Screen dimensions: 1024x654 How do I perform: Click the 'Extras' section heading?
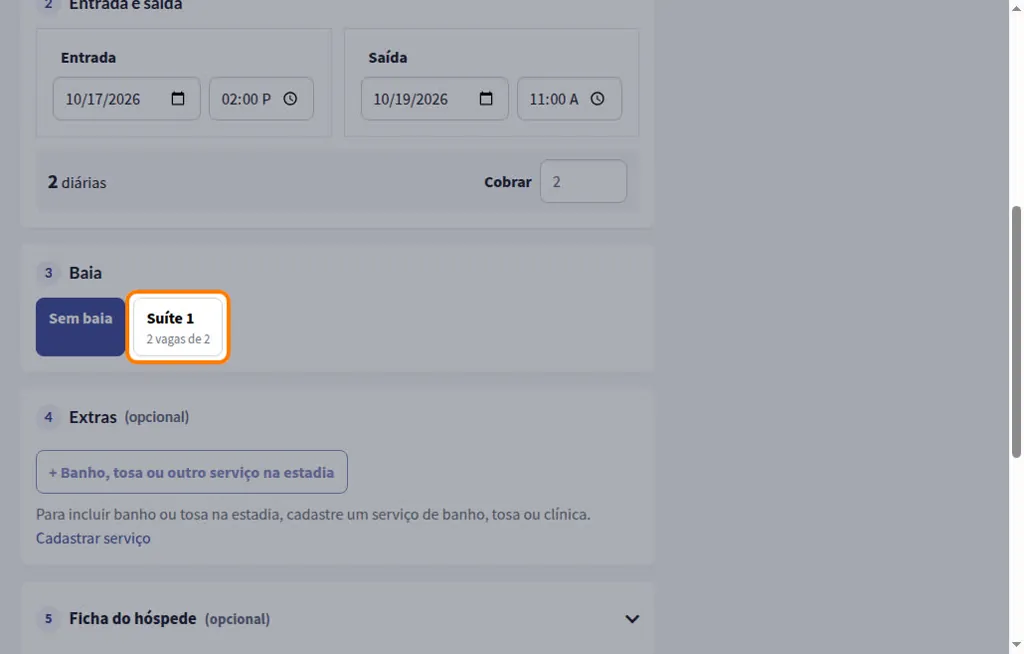93,417
